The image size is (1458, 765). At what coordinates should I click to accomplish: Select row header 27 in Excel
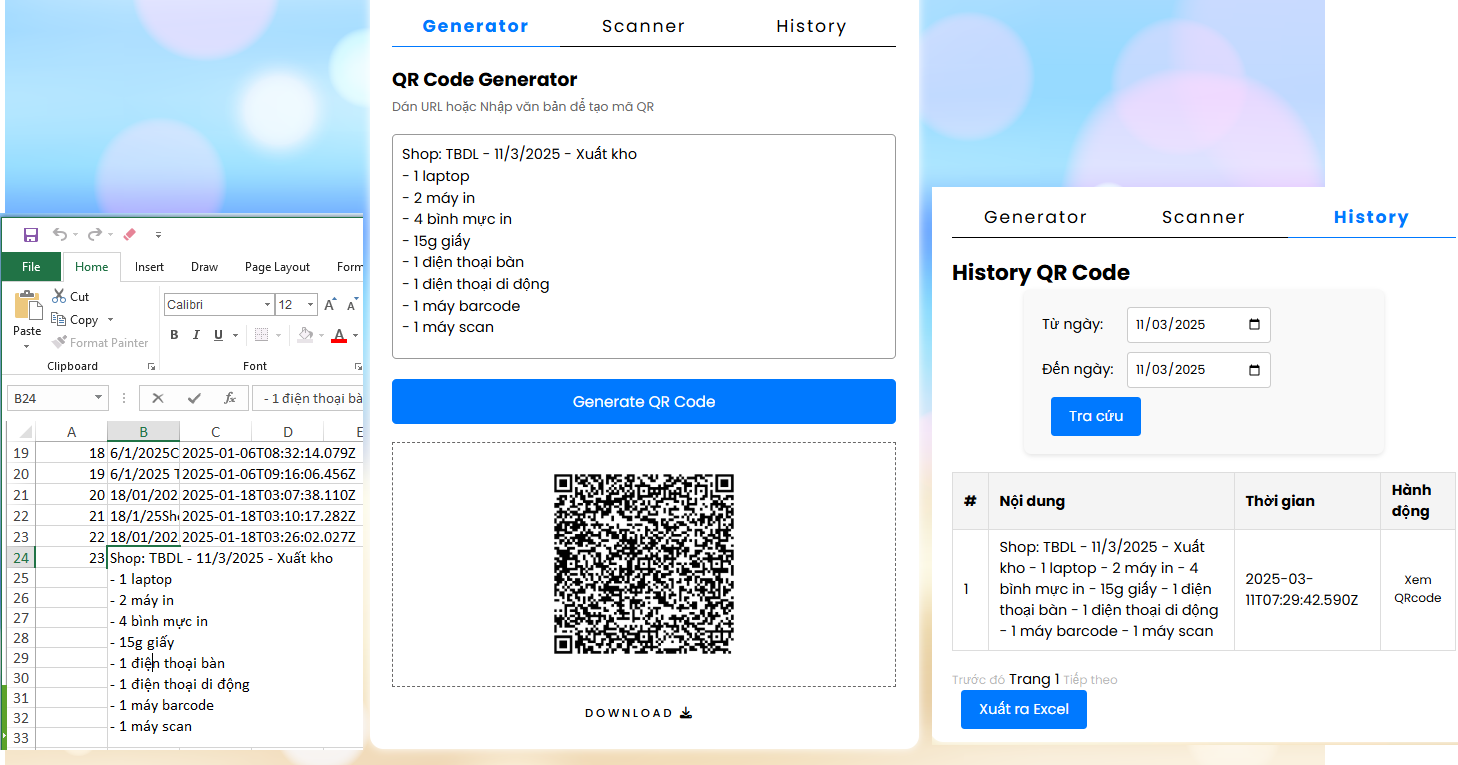click(21, 618)
